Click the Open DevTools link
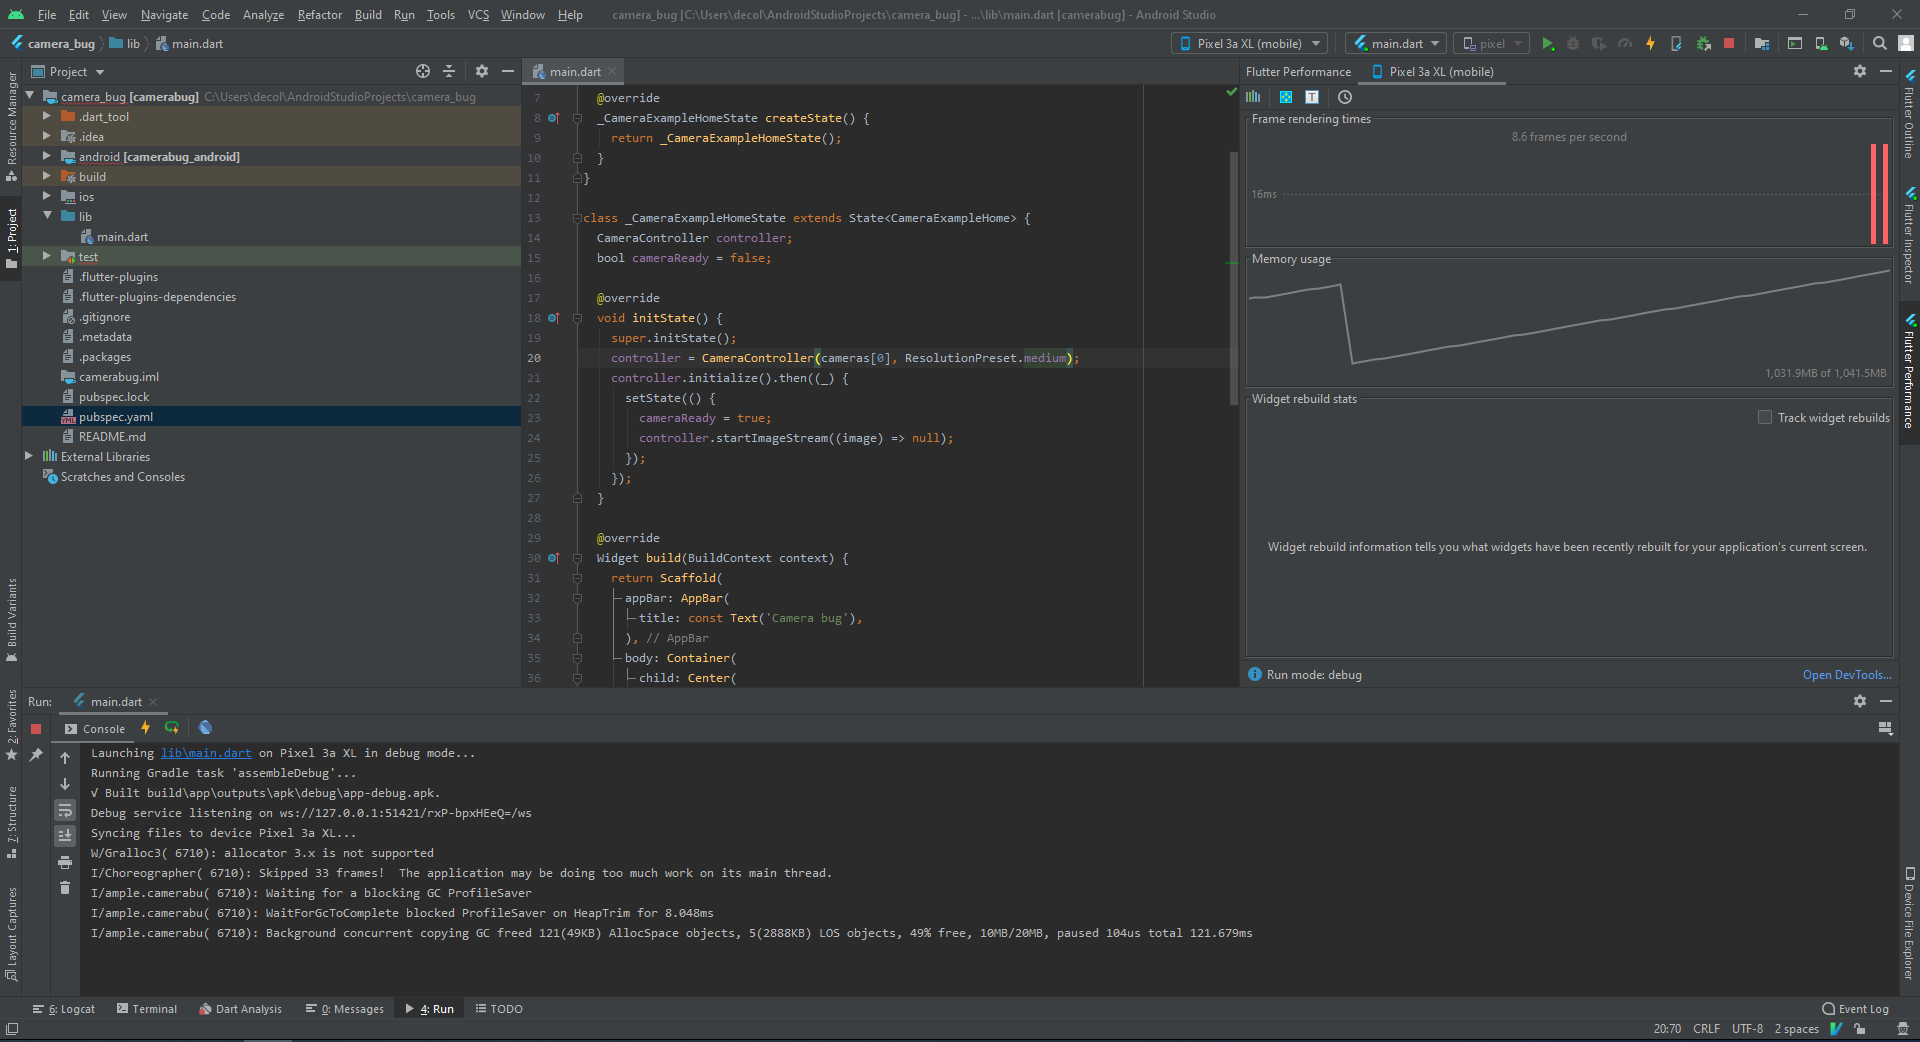The width and height of the screenshot is (1920, 1042). point(1846,674)
